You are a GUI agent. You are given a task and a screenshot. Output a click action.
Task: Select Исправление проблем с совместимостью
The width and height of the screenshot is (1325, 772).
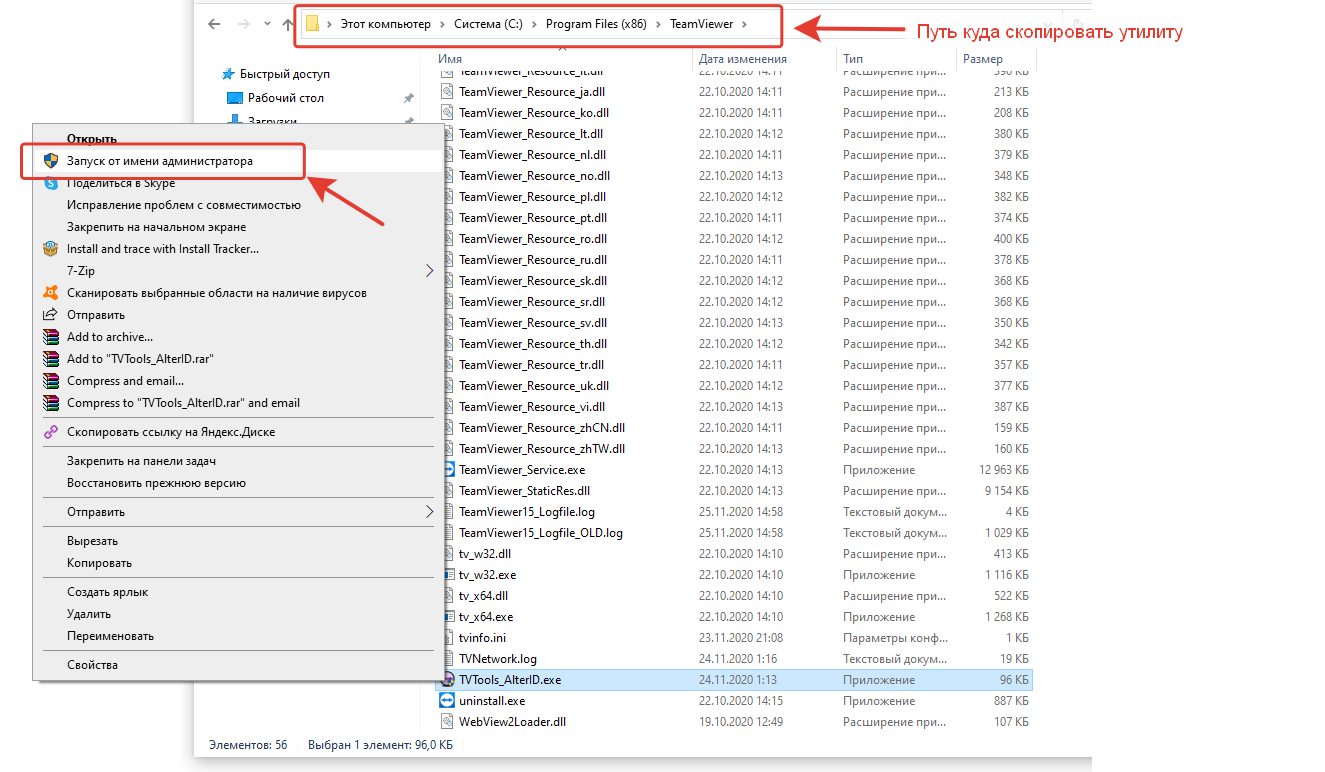(184, 205)
